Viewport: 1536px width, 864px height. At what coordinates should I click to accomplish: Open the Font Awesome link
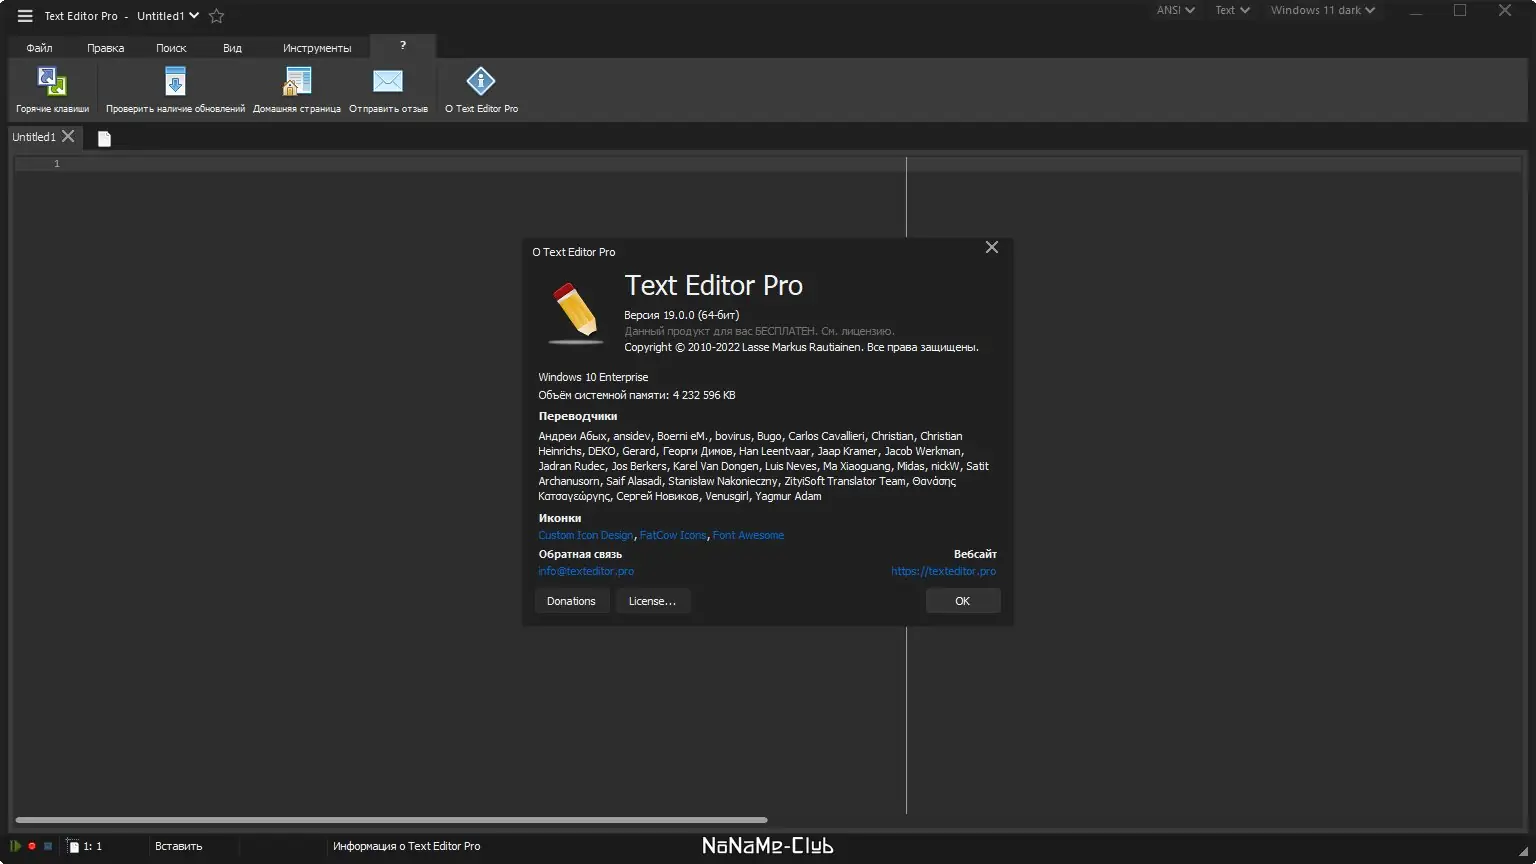pyautogui.click(x=748, y=535)
